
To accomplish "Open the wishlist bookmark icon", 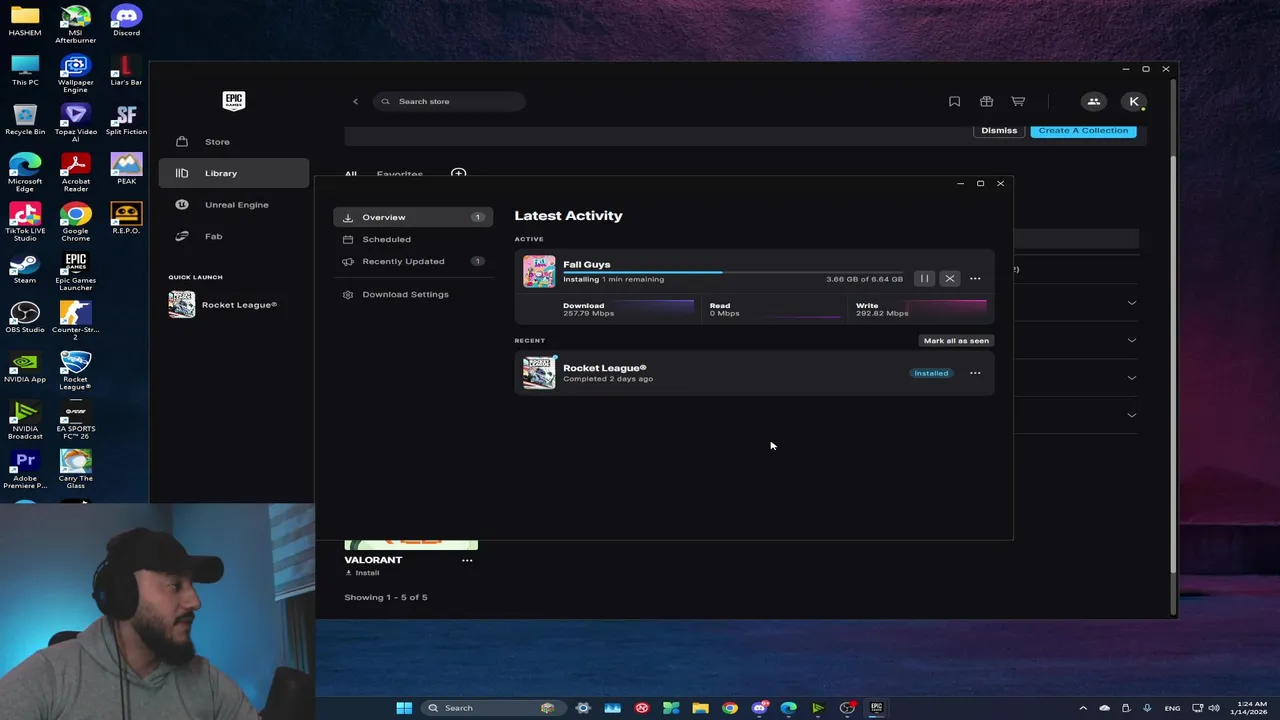I will click(x=954, y=101).
